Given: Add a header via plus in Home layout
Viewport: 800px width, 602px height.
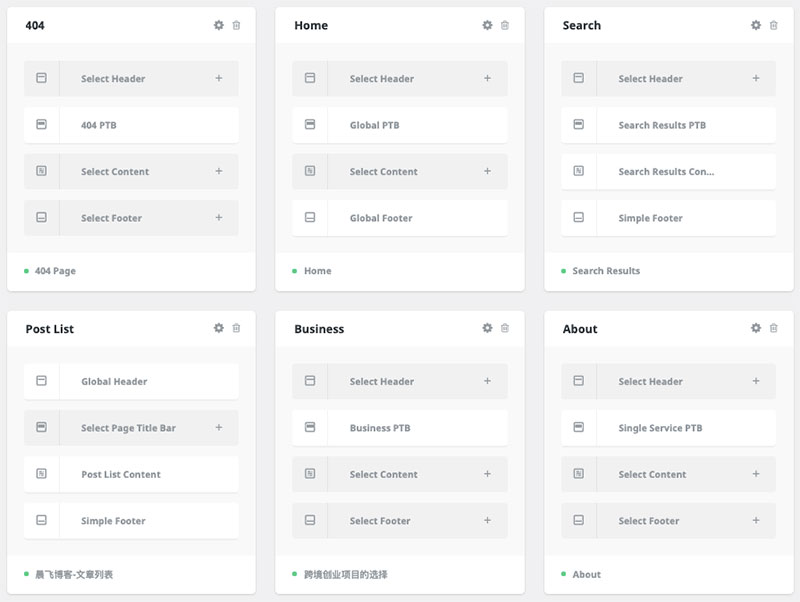Looking at the screenshot, I should (487, 78).
